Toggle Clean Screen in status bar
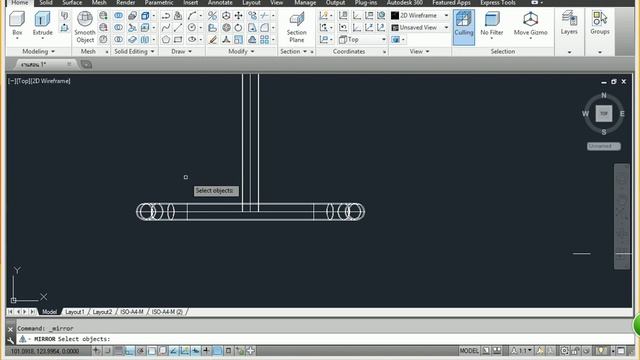 click(x=621, y=351)
